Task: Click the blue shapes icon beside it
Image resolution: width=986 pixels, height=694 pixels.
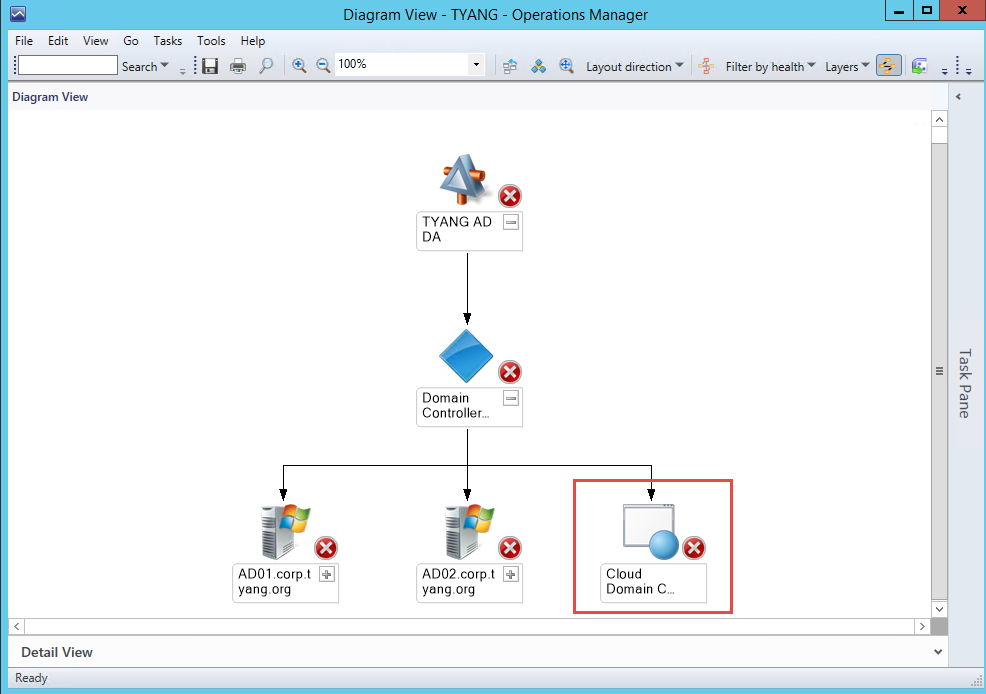Action: click(538, 66)
